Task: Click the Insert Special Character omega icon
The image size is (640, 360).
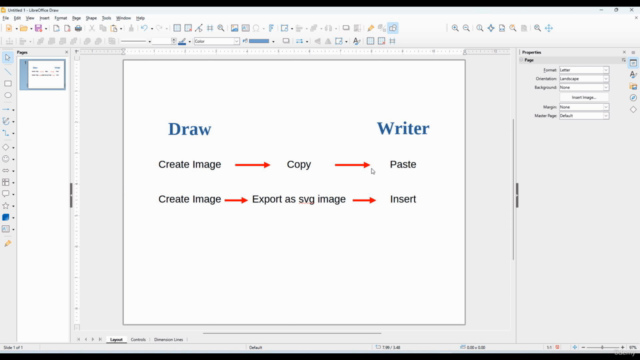Action: (x=256, y=28)
